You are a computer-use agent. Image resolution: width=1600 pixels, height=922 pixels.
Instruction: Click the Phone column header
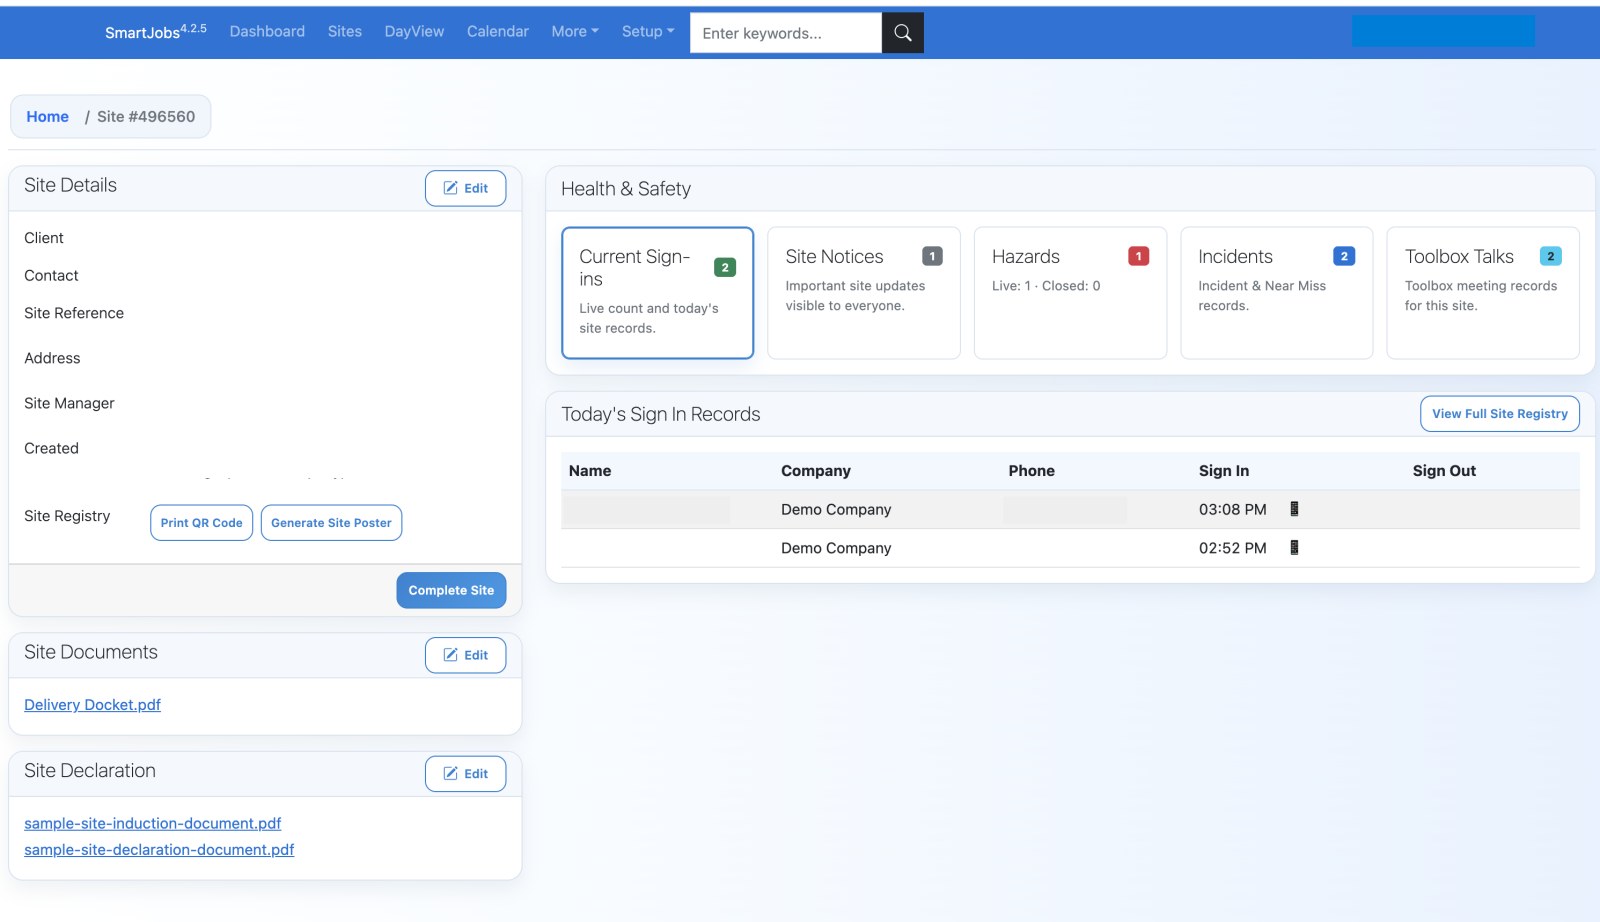click(x=1031, y=471)
